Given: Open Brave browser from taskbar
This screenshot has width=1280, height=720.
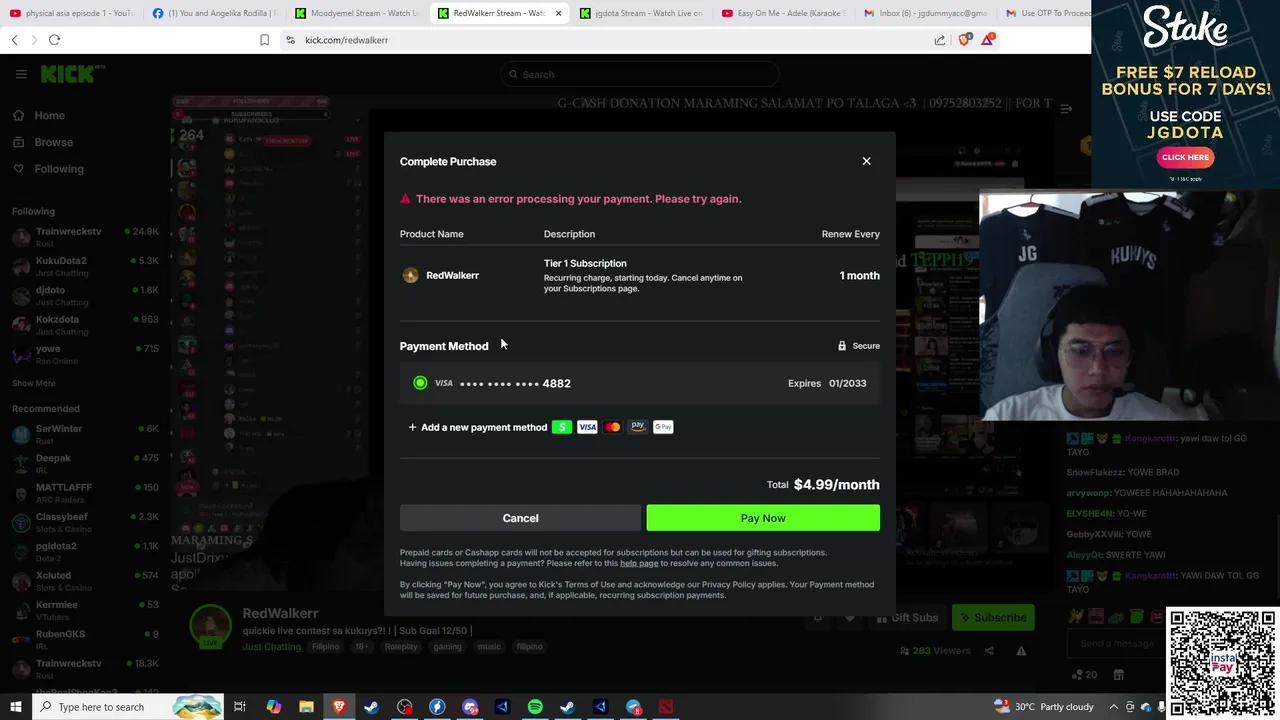Looking at the screenshot, I should tap(339, 707).
